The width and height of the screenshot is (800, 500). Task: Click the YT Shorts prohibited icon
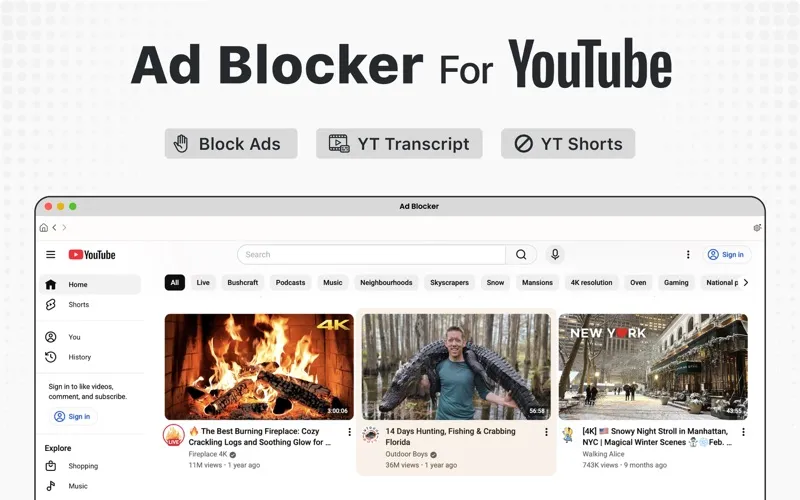tap(523, 144)
